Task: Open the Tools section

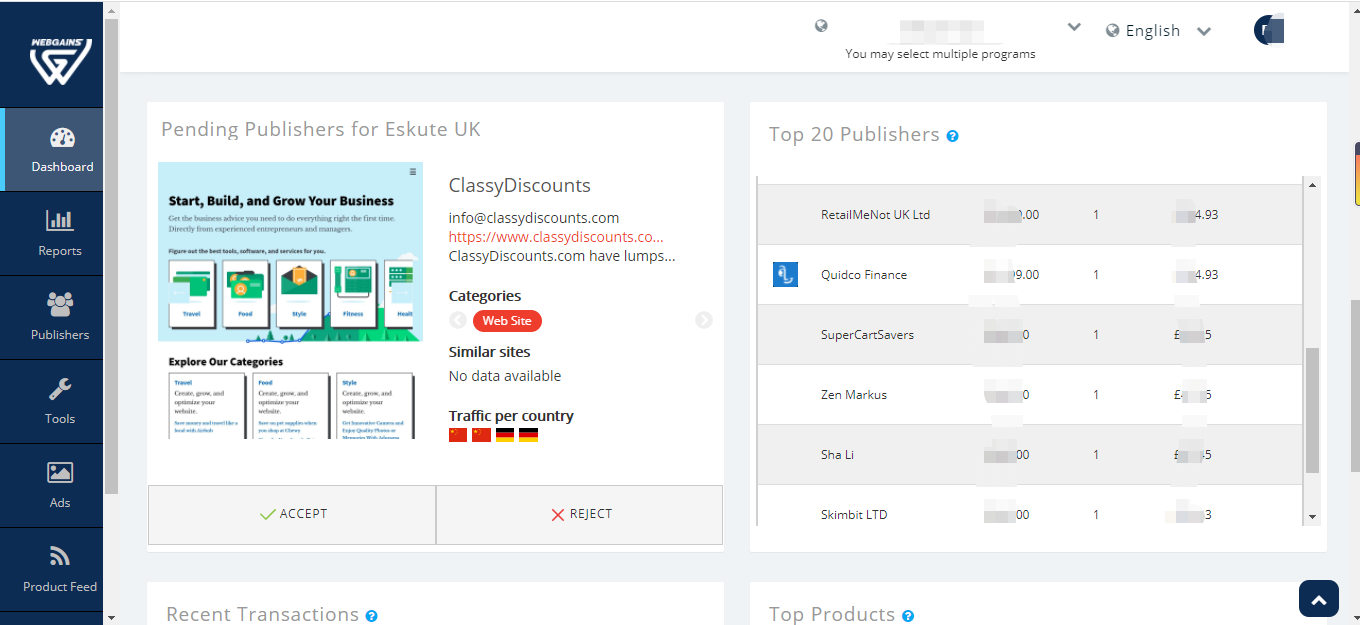Action: 52,402
